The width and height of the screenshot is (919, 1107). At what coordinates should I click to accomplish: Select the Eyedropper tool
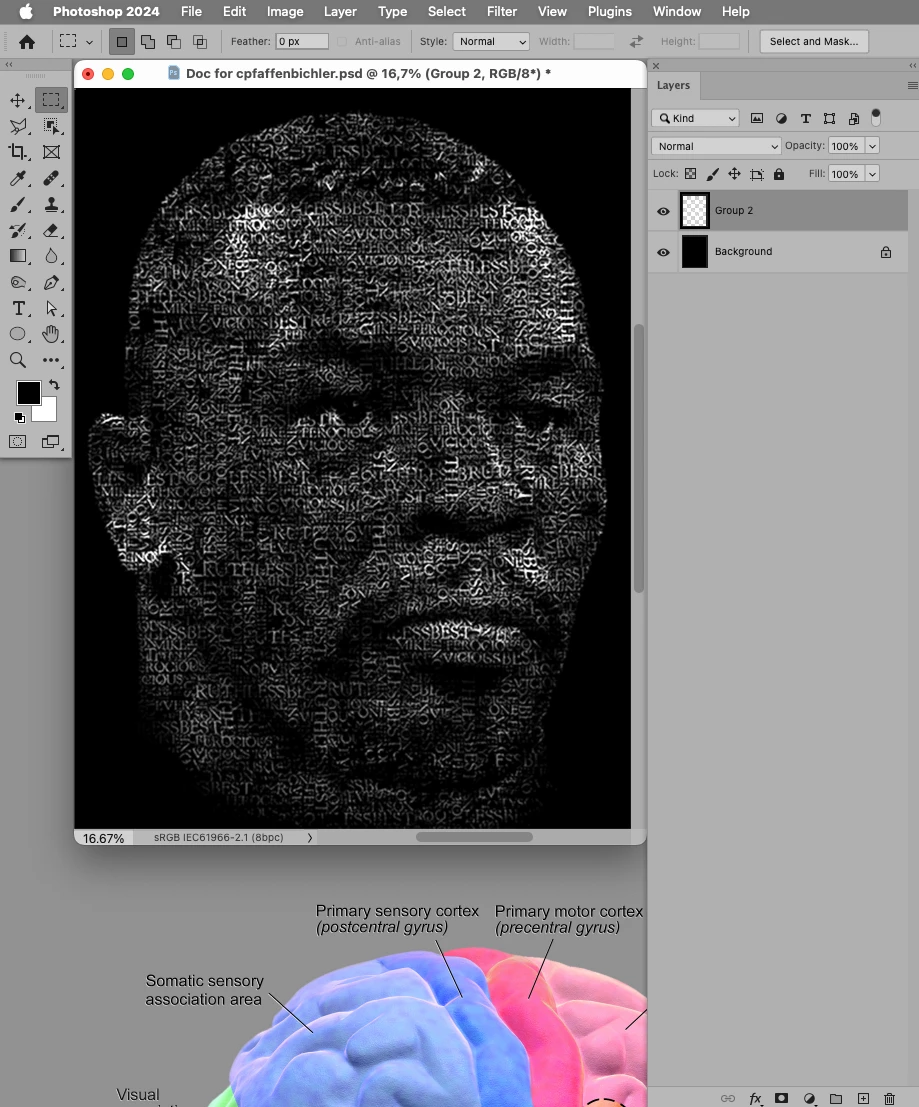[18, 178]
